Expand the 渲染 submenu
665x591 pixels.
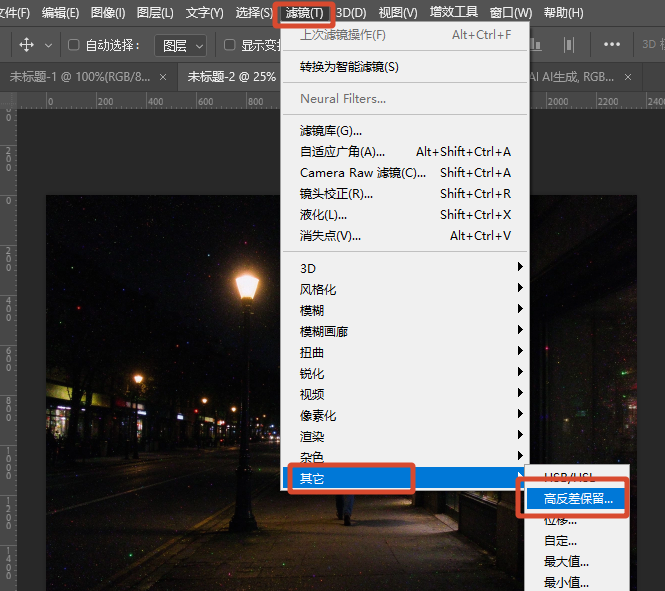tap(405, 436)
